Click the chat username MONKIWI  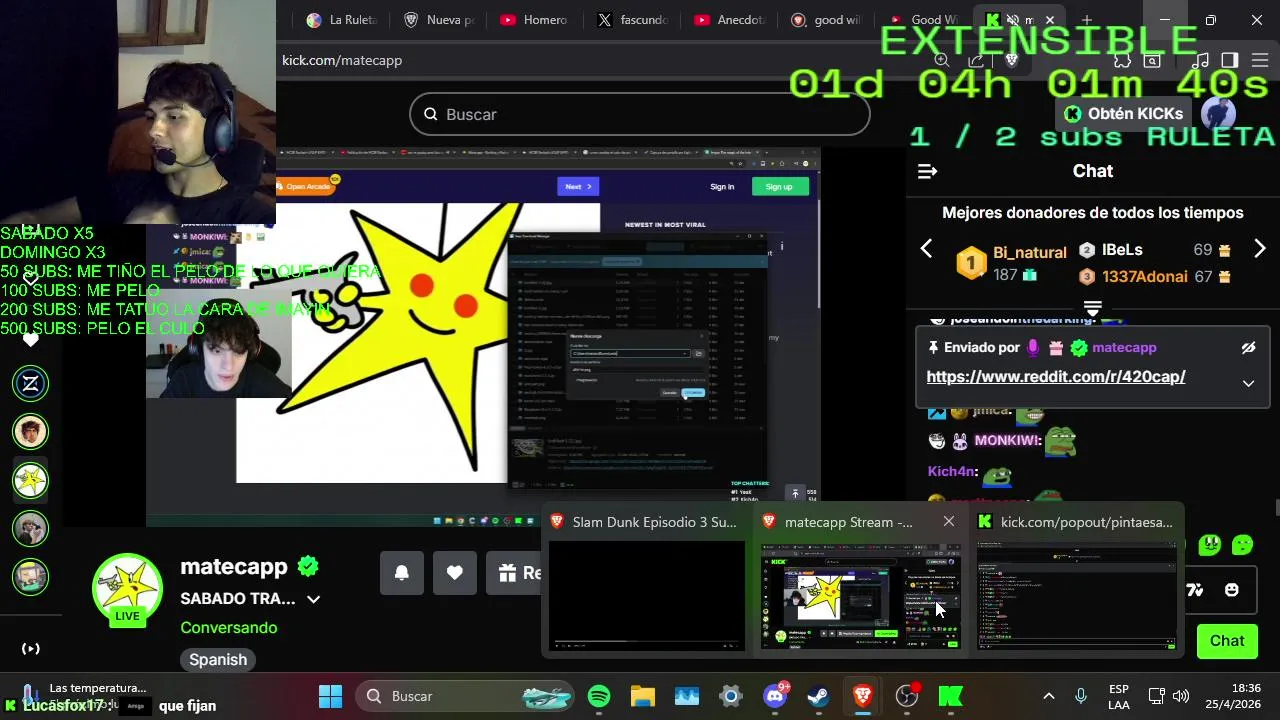coord(1007,440)
